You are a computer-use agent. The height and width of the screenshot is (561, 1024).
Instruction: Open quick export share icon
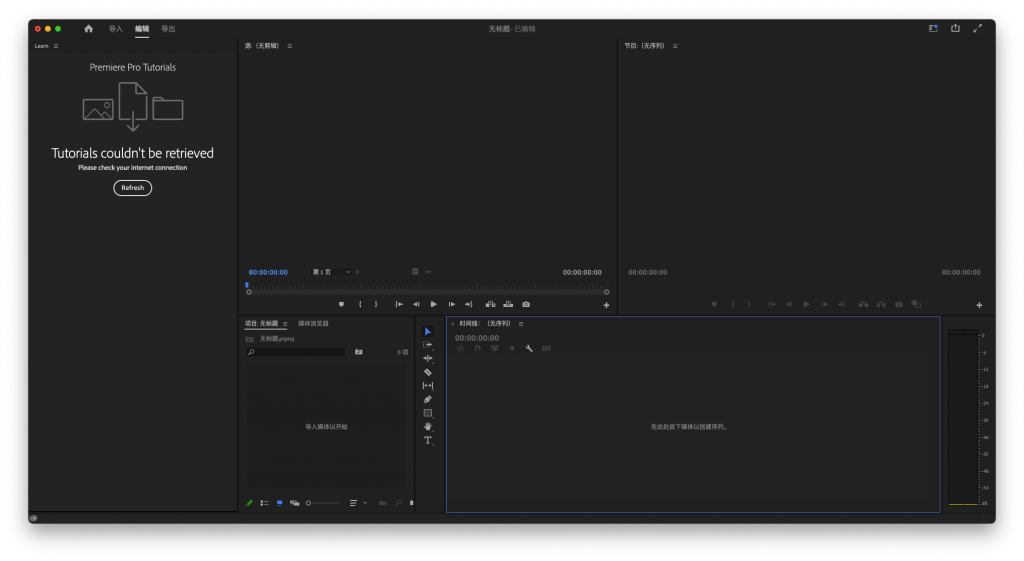pyautogui.click(x=955, y=28)
